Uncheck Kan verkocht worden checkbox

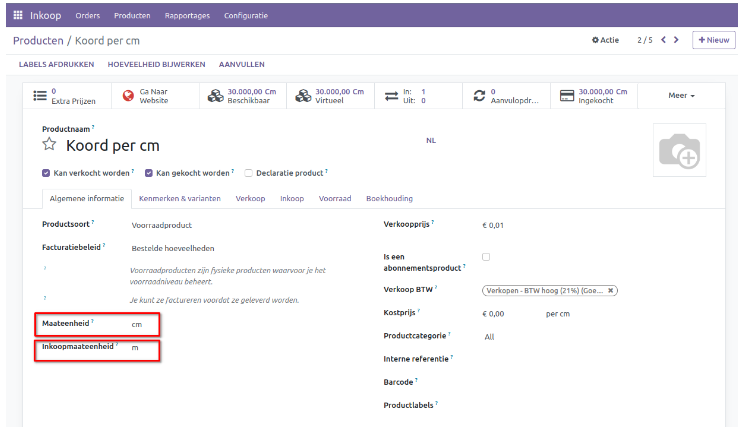[x=46, y=173]
